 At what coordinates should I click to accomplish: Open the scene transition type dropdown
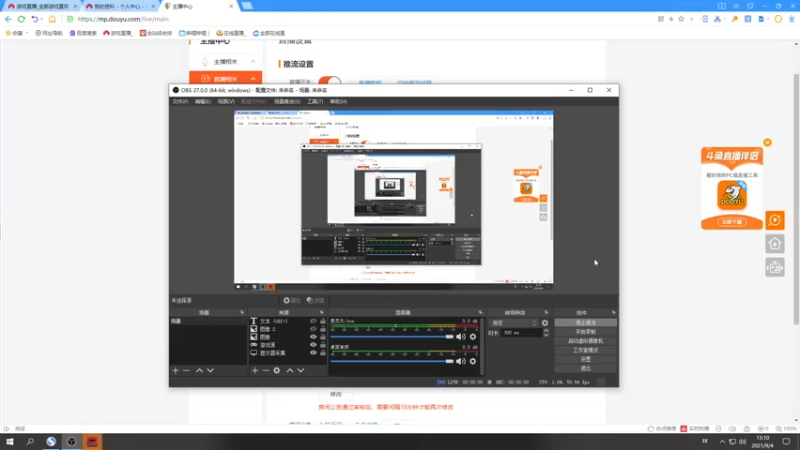(513, 323)
